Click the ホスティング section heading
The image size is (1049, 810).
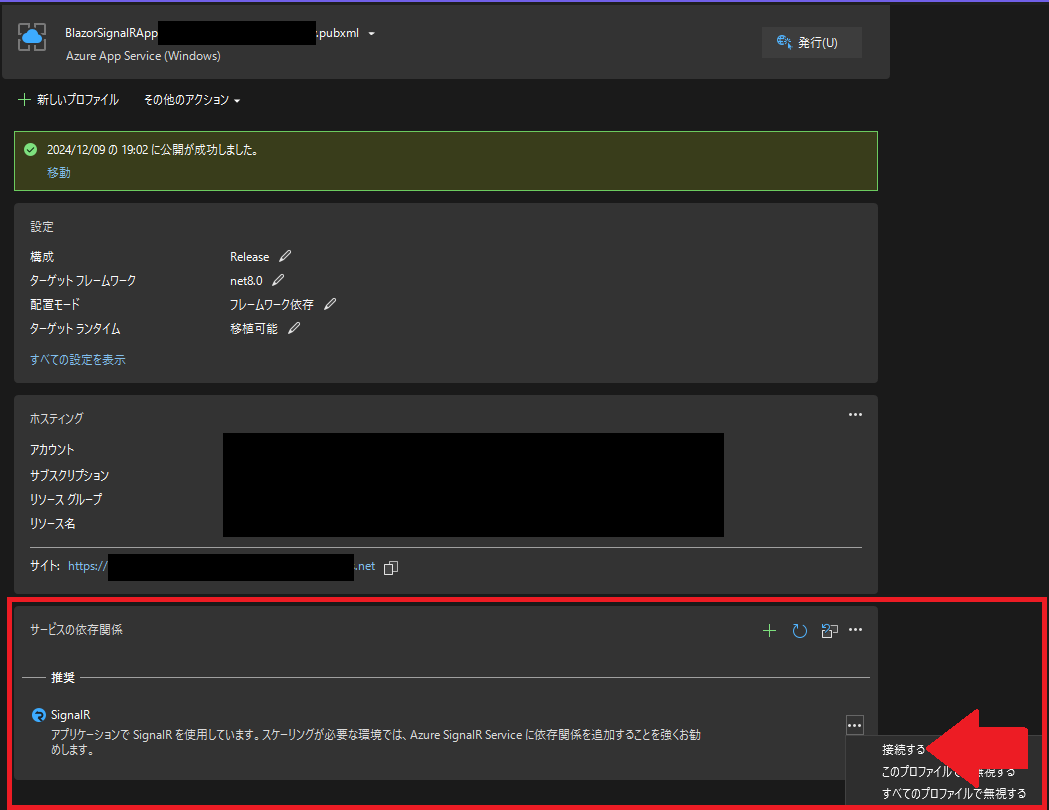(56, 419)
